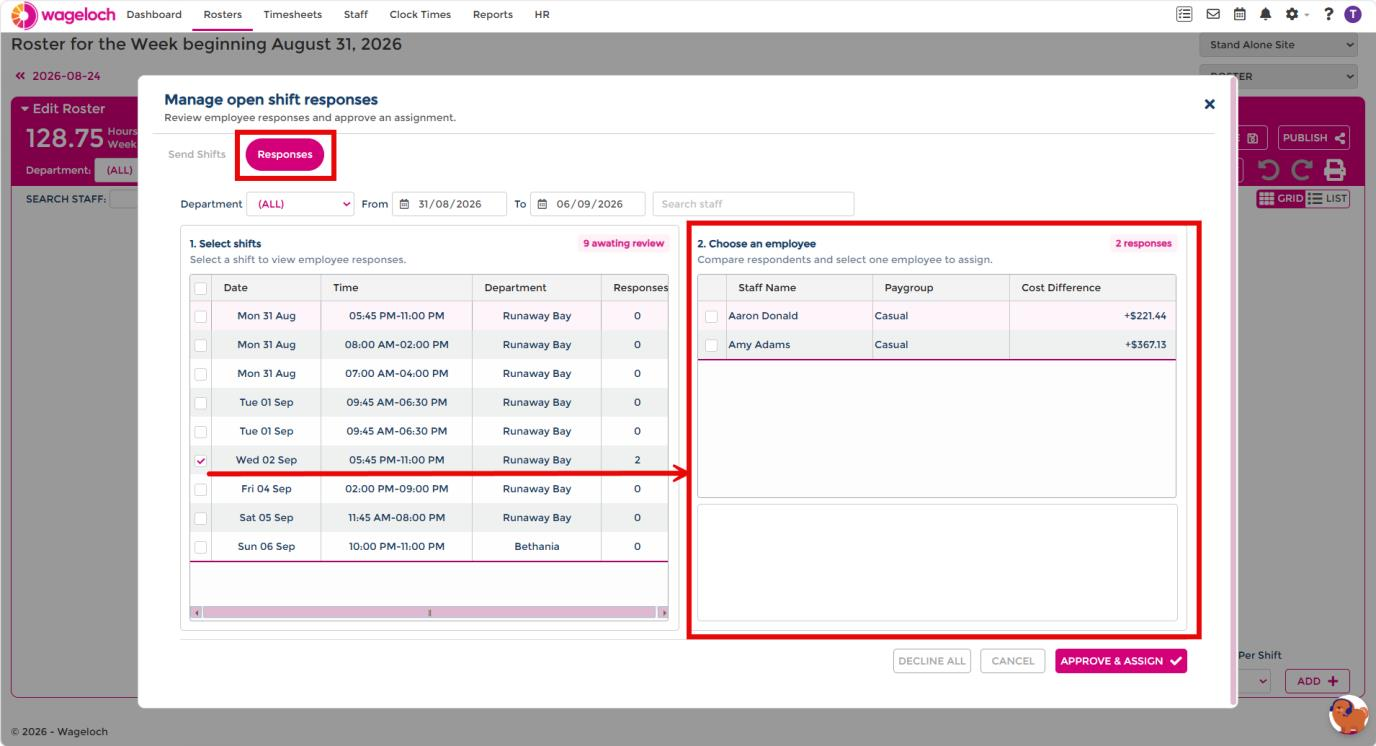
Task: Select Aaron Donald's checkbox
Action: [711, 316]
